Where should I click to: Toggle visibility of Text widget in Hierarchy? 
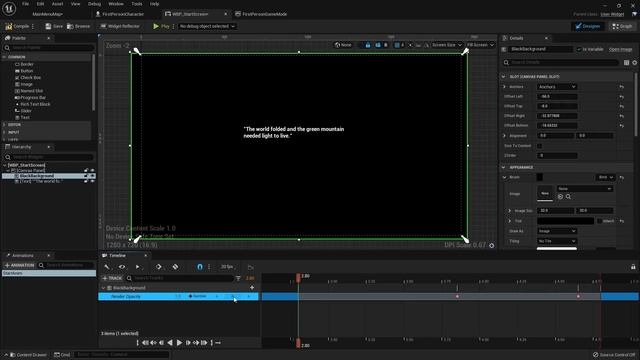point(92,181)
